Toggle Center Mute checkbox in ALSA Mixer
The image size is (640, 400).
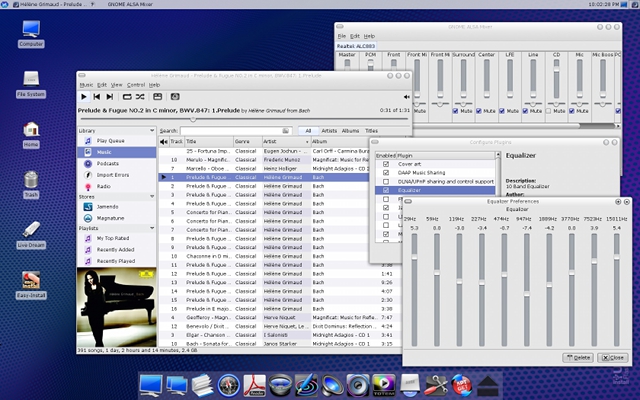pos(479,111)
